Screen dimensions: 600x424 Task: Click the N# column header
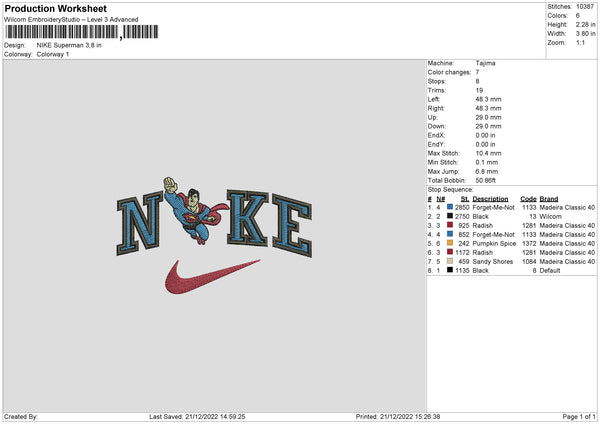click(x=441, y=199)
